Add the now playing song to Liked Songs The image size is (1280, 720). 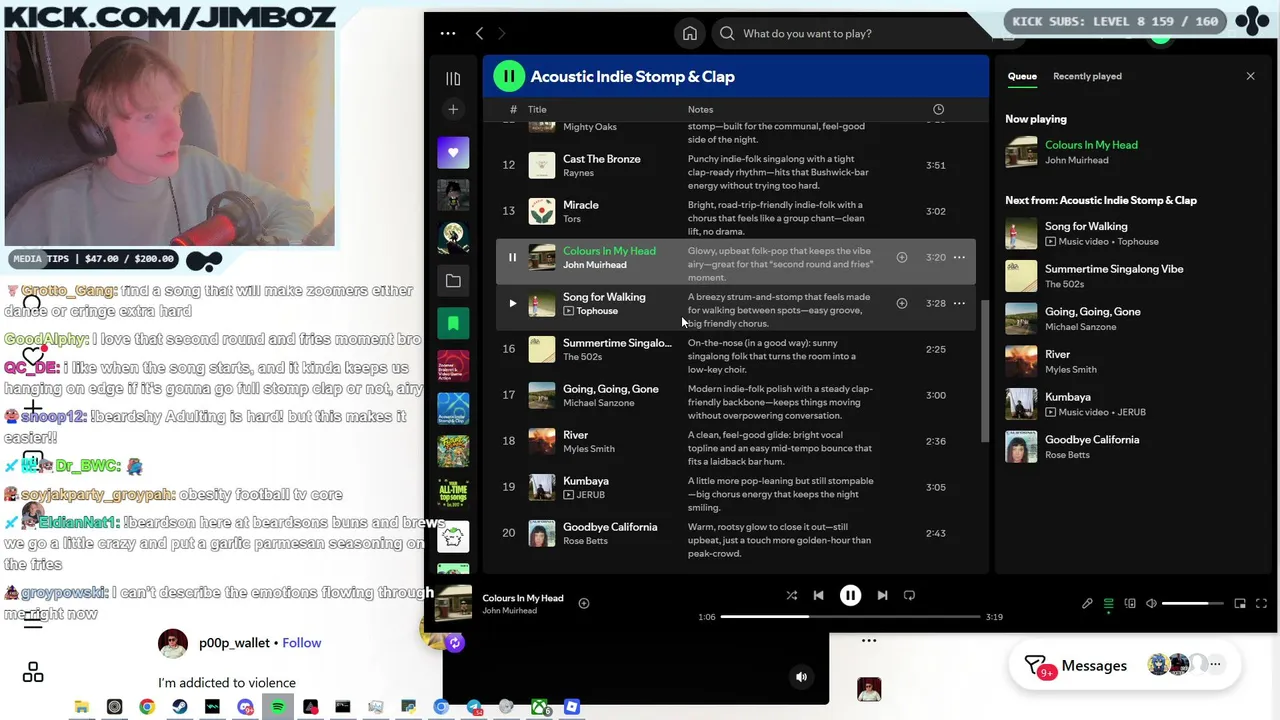tap(584, 603)
